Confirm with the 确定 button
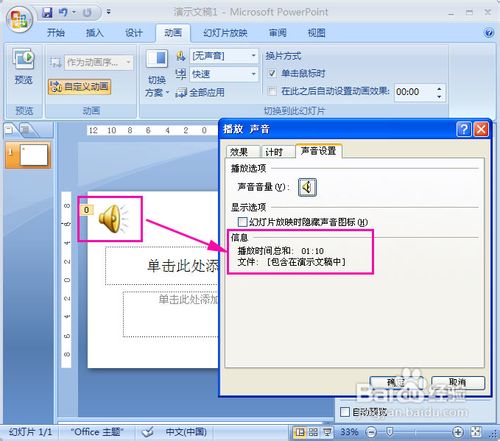The height and width of the screenshot is (441, 500). point(396,383)
